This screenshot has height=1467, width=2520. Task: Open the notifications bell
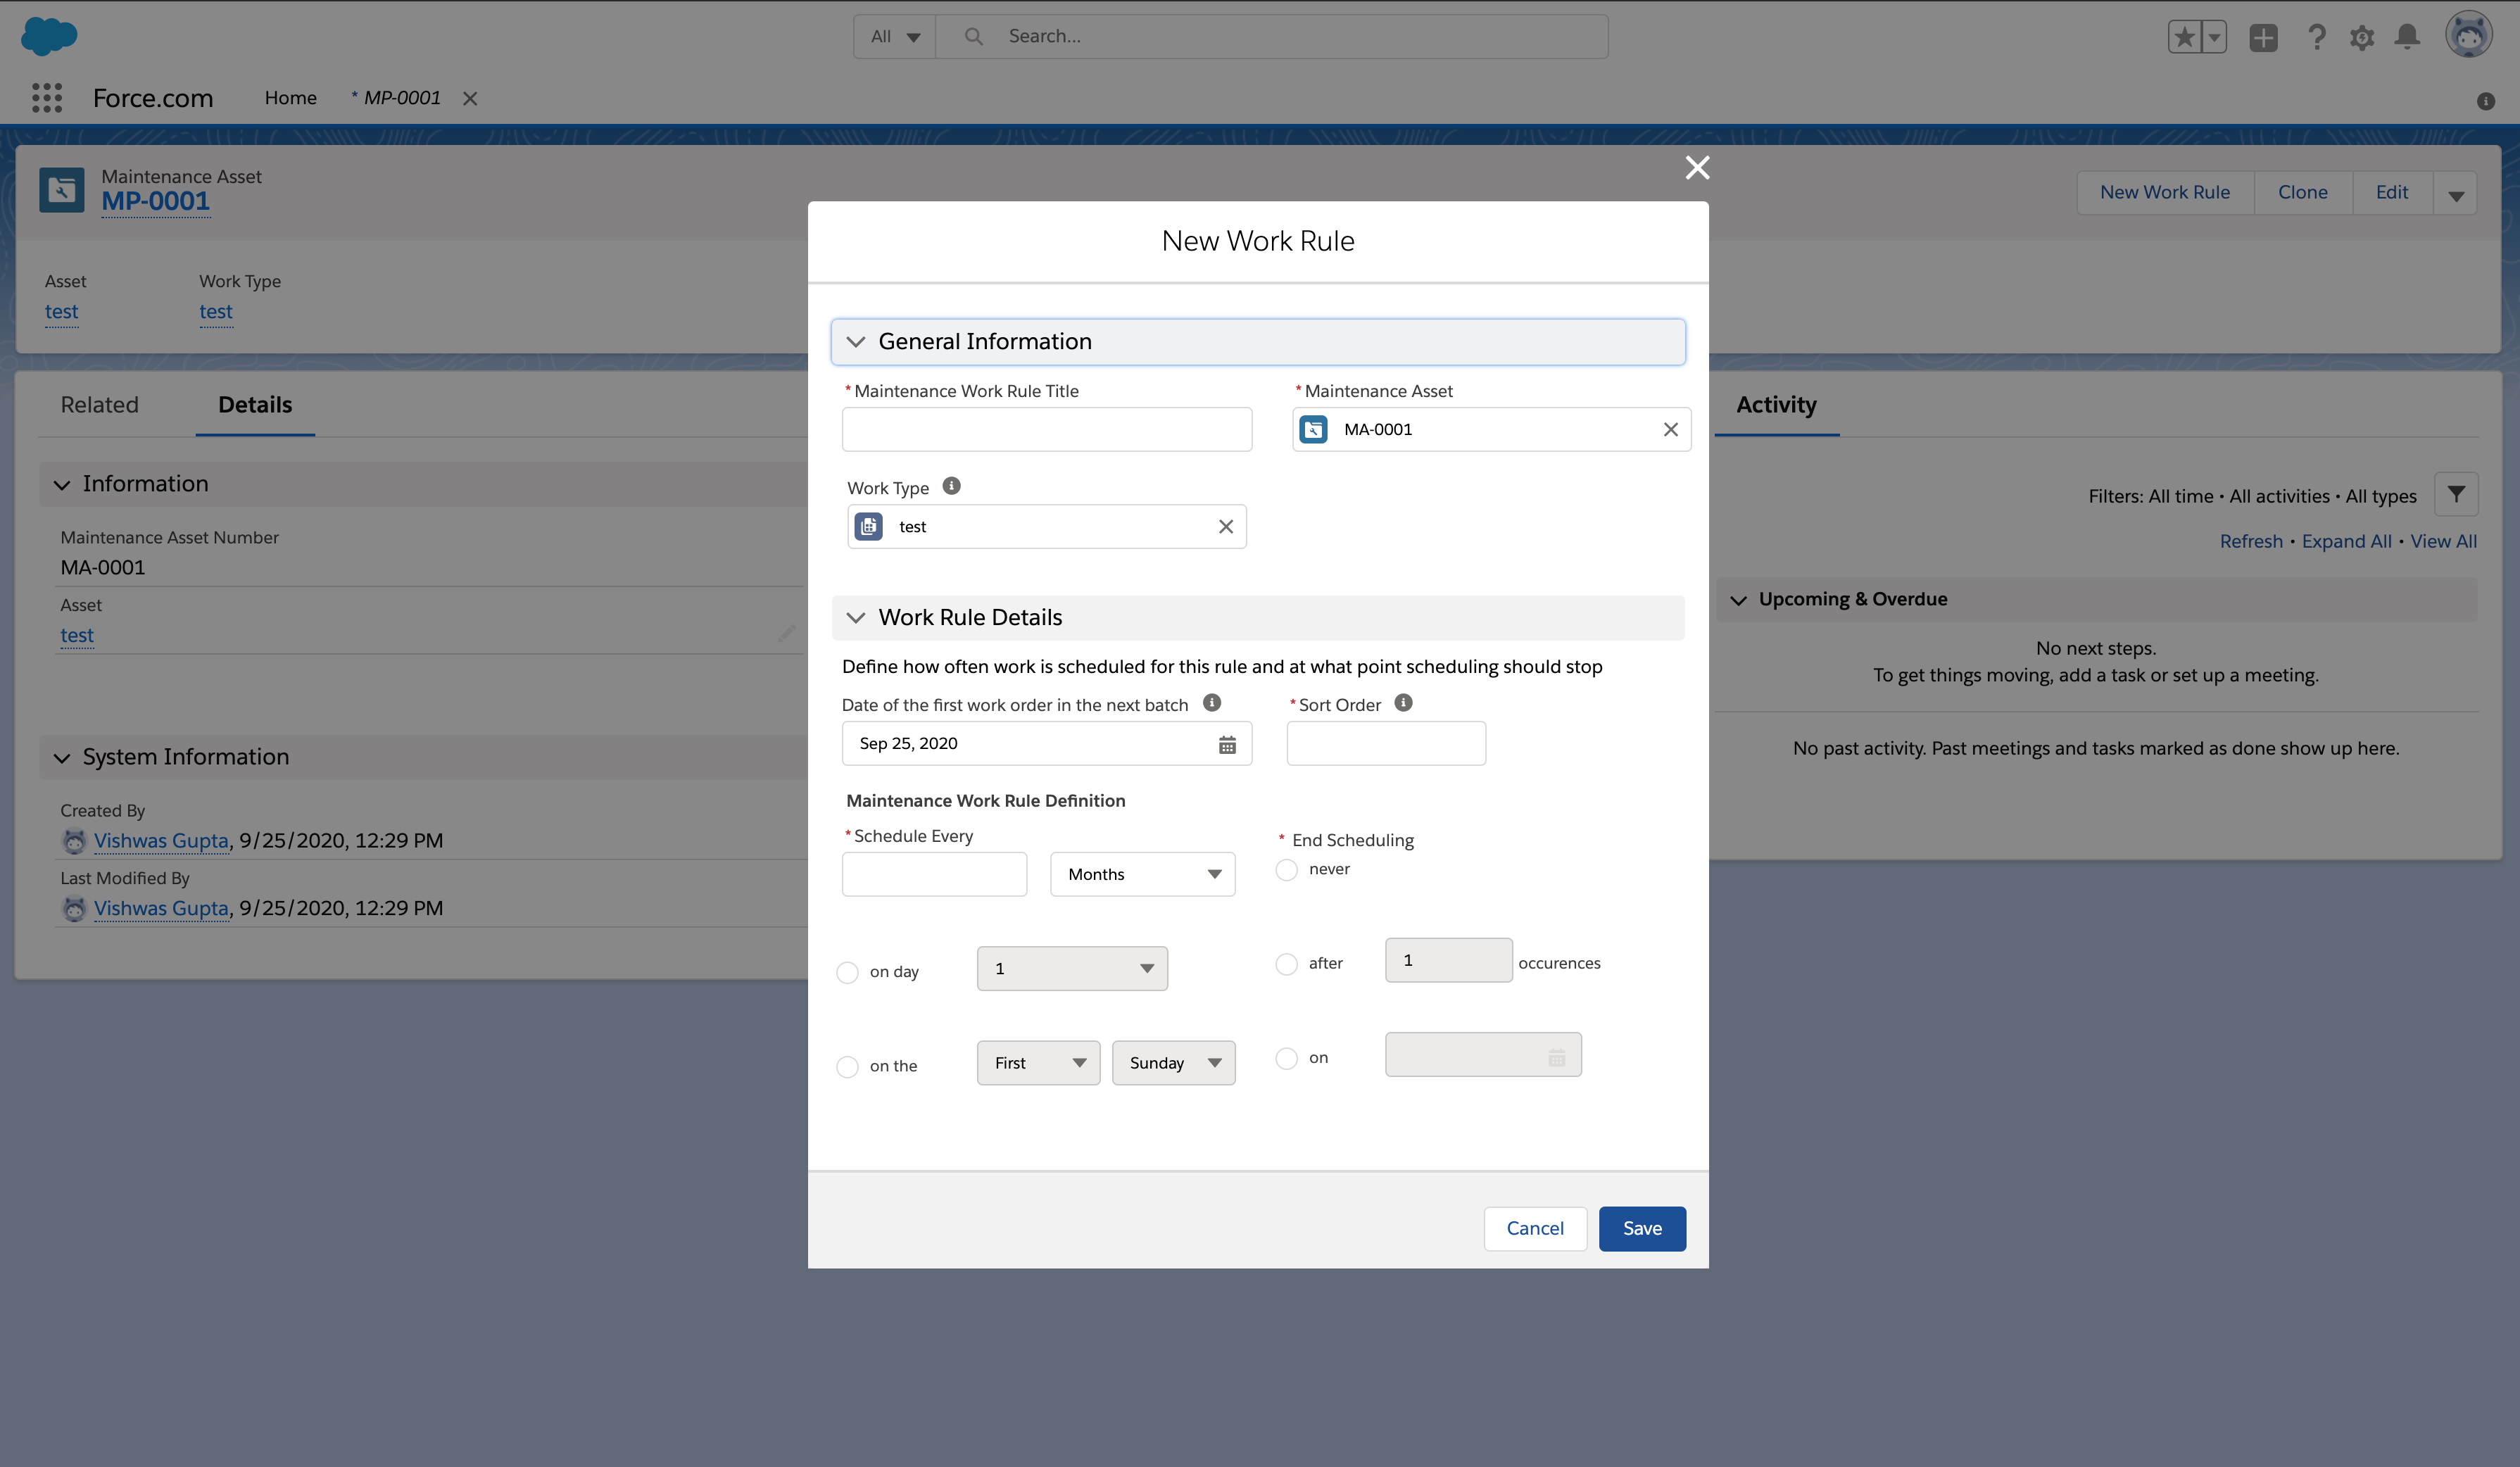point(2407,37)
